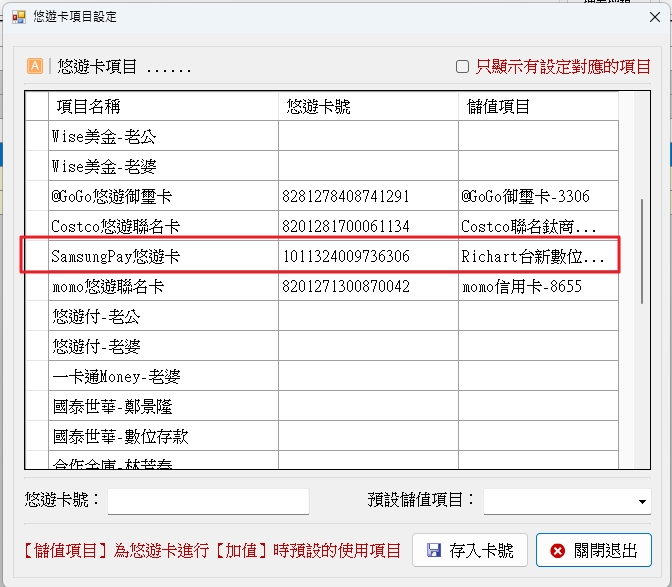Click the 悠遊卡號 column header

pos(368,106)
